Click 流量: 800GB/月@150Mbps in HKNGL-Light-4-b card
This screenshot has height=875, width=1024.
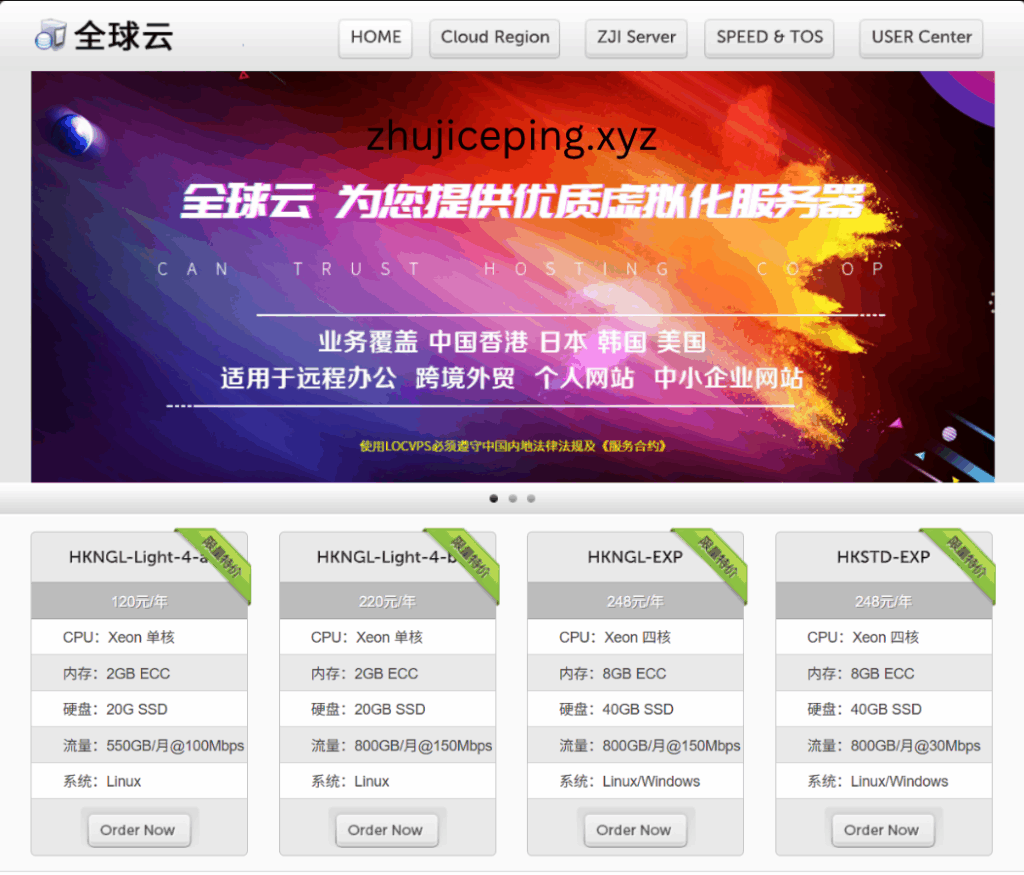click(x=387, y=745)
